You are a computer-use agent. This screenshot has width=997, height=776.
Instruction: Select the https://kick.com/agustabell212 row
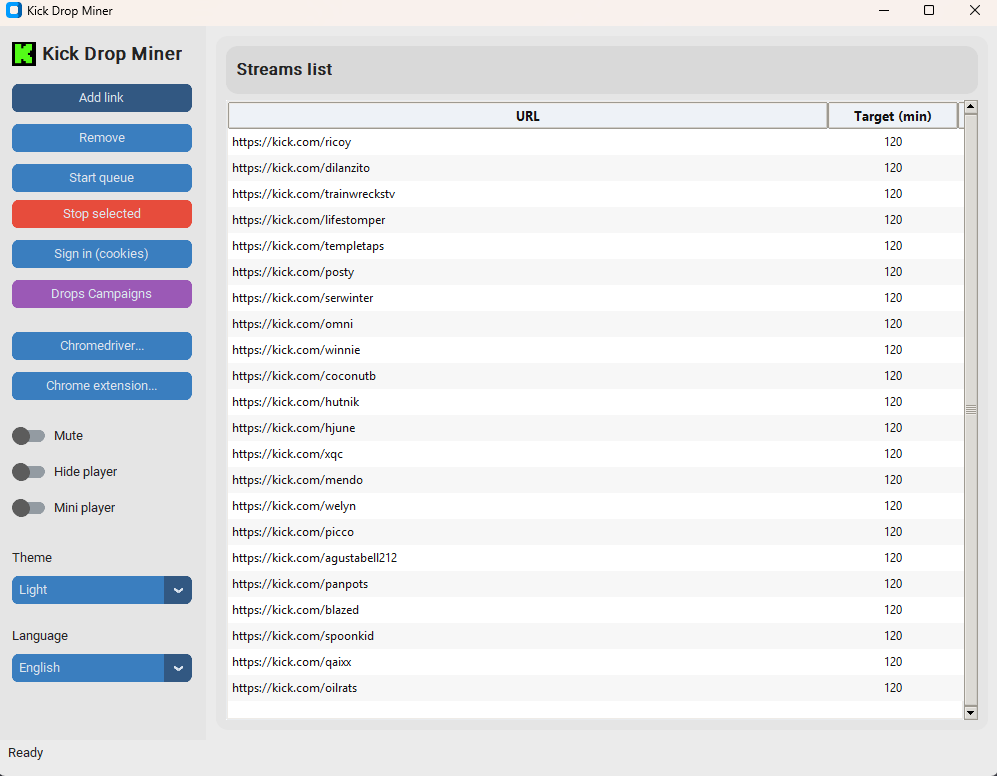(x=596, y=558)
